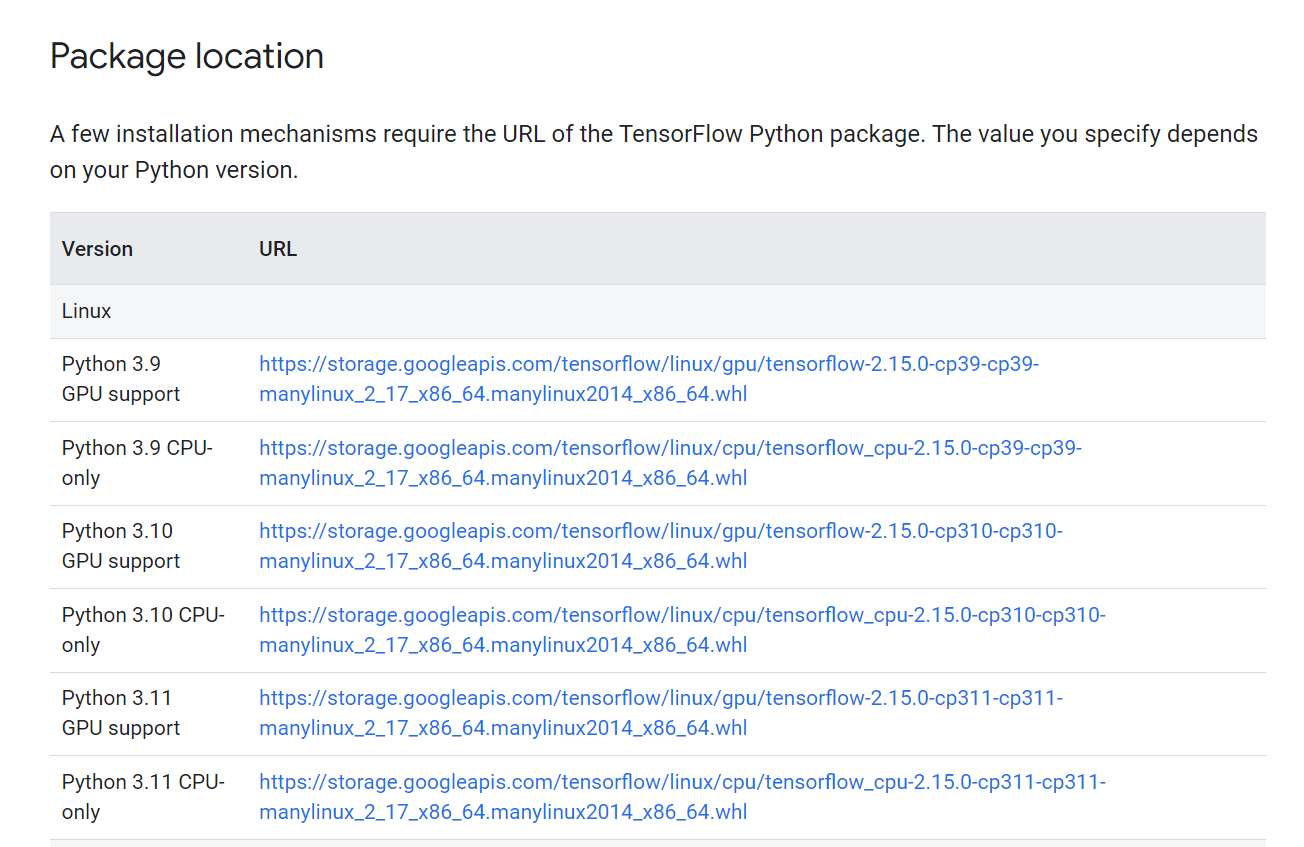1304x847 pixels.
Task: Select the 'Python 3.10 CPU-only' version cell
Action: 143,630
